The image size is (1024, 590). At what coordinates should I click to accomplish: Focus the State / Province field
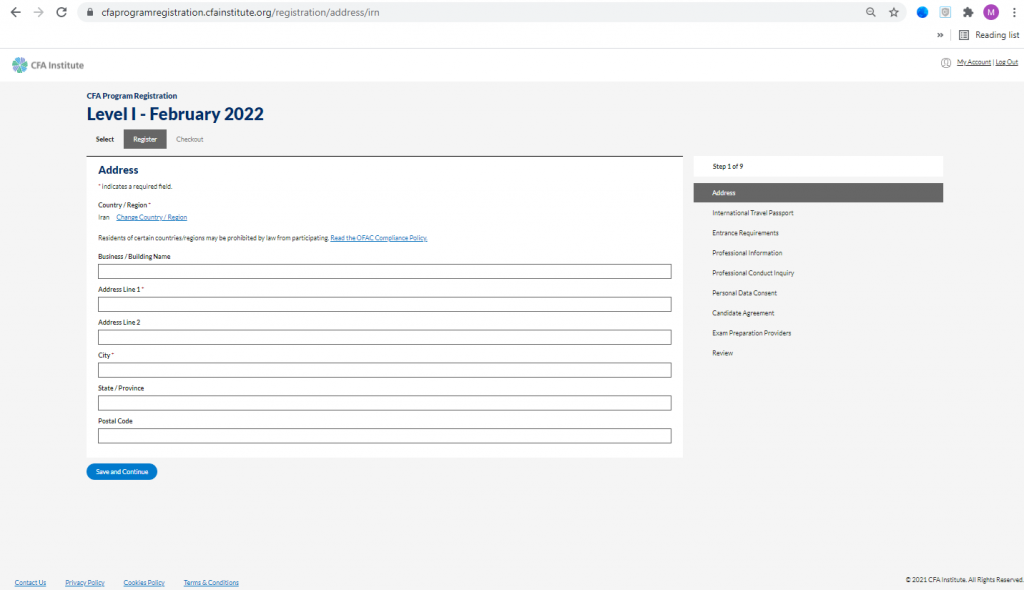385,403
